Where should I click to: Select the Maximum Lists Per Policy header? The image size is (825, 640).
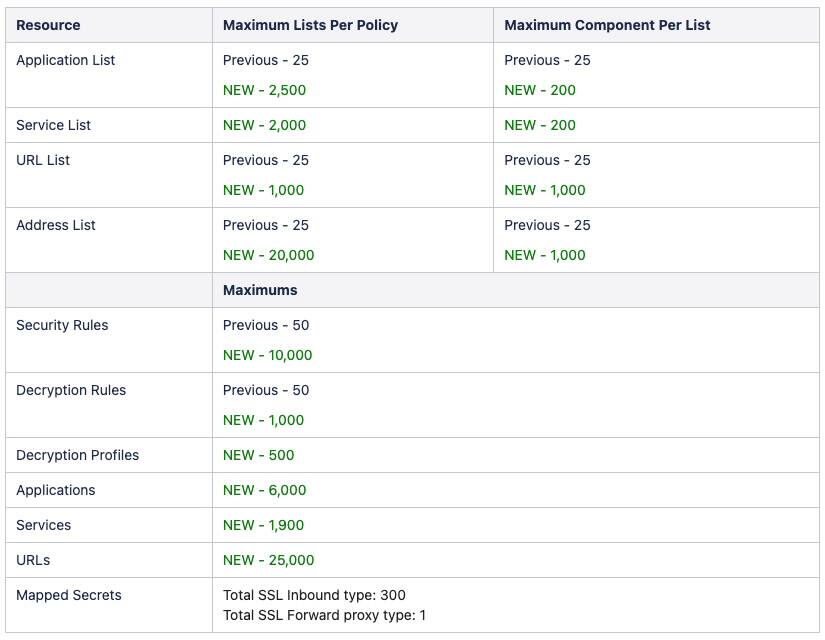[x=310, y=25]
